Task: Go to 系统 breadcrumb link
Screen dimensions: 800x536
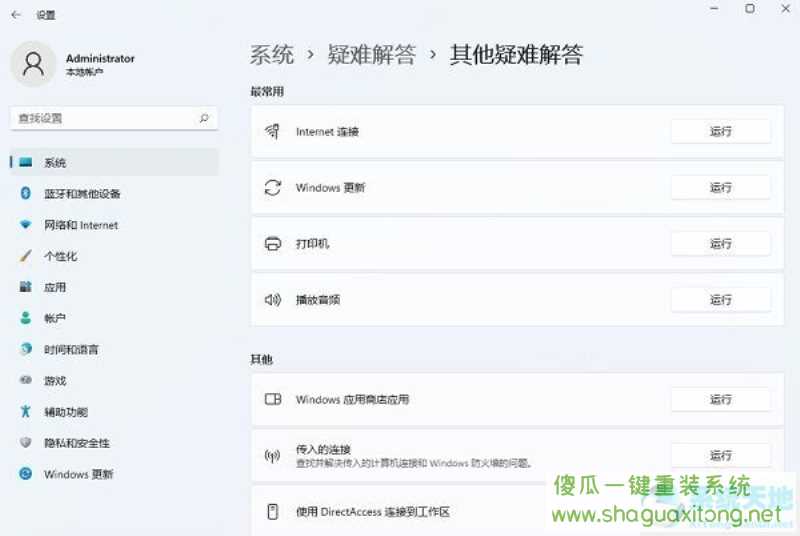Action: coord(272,55)
